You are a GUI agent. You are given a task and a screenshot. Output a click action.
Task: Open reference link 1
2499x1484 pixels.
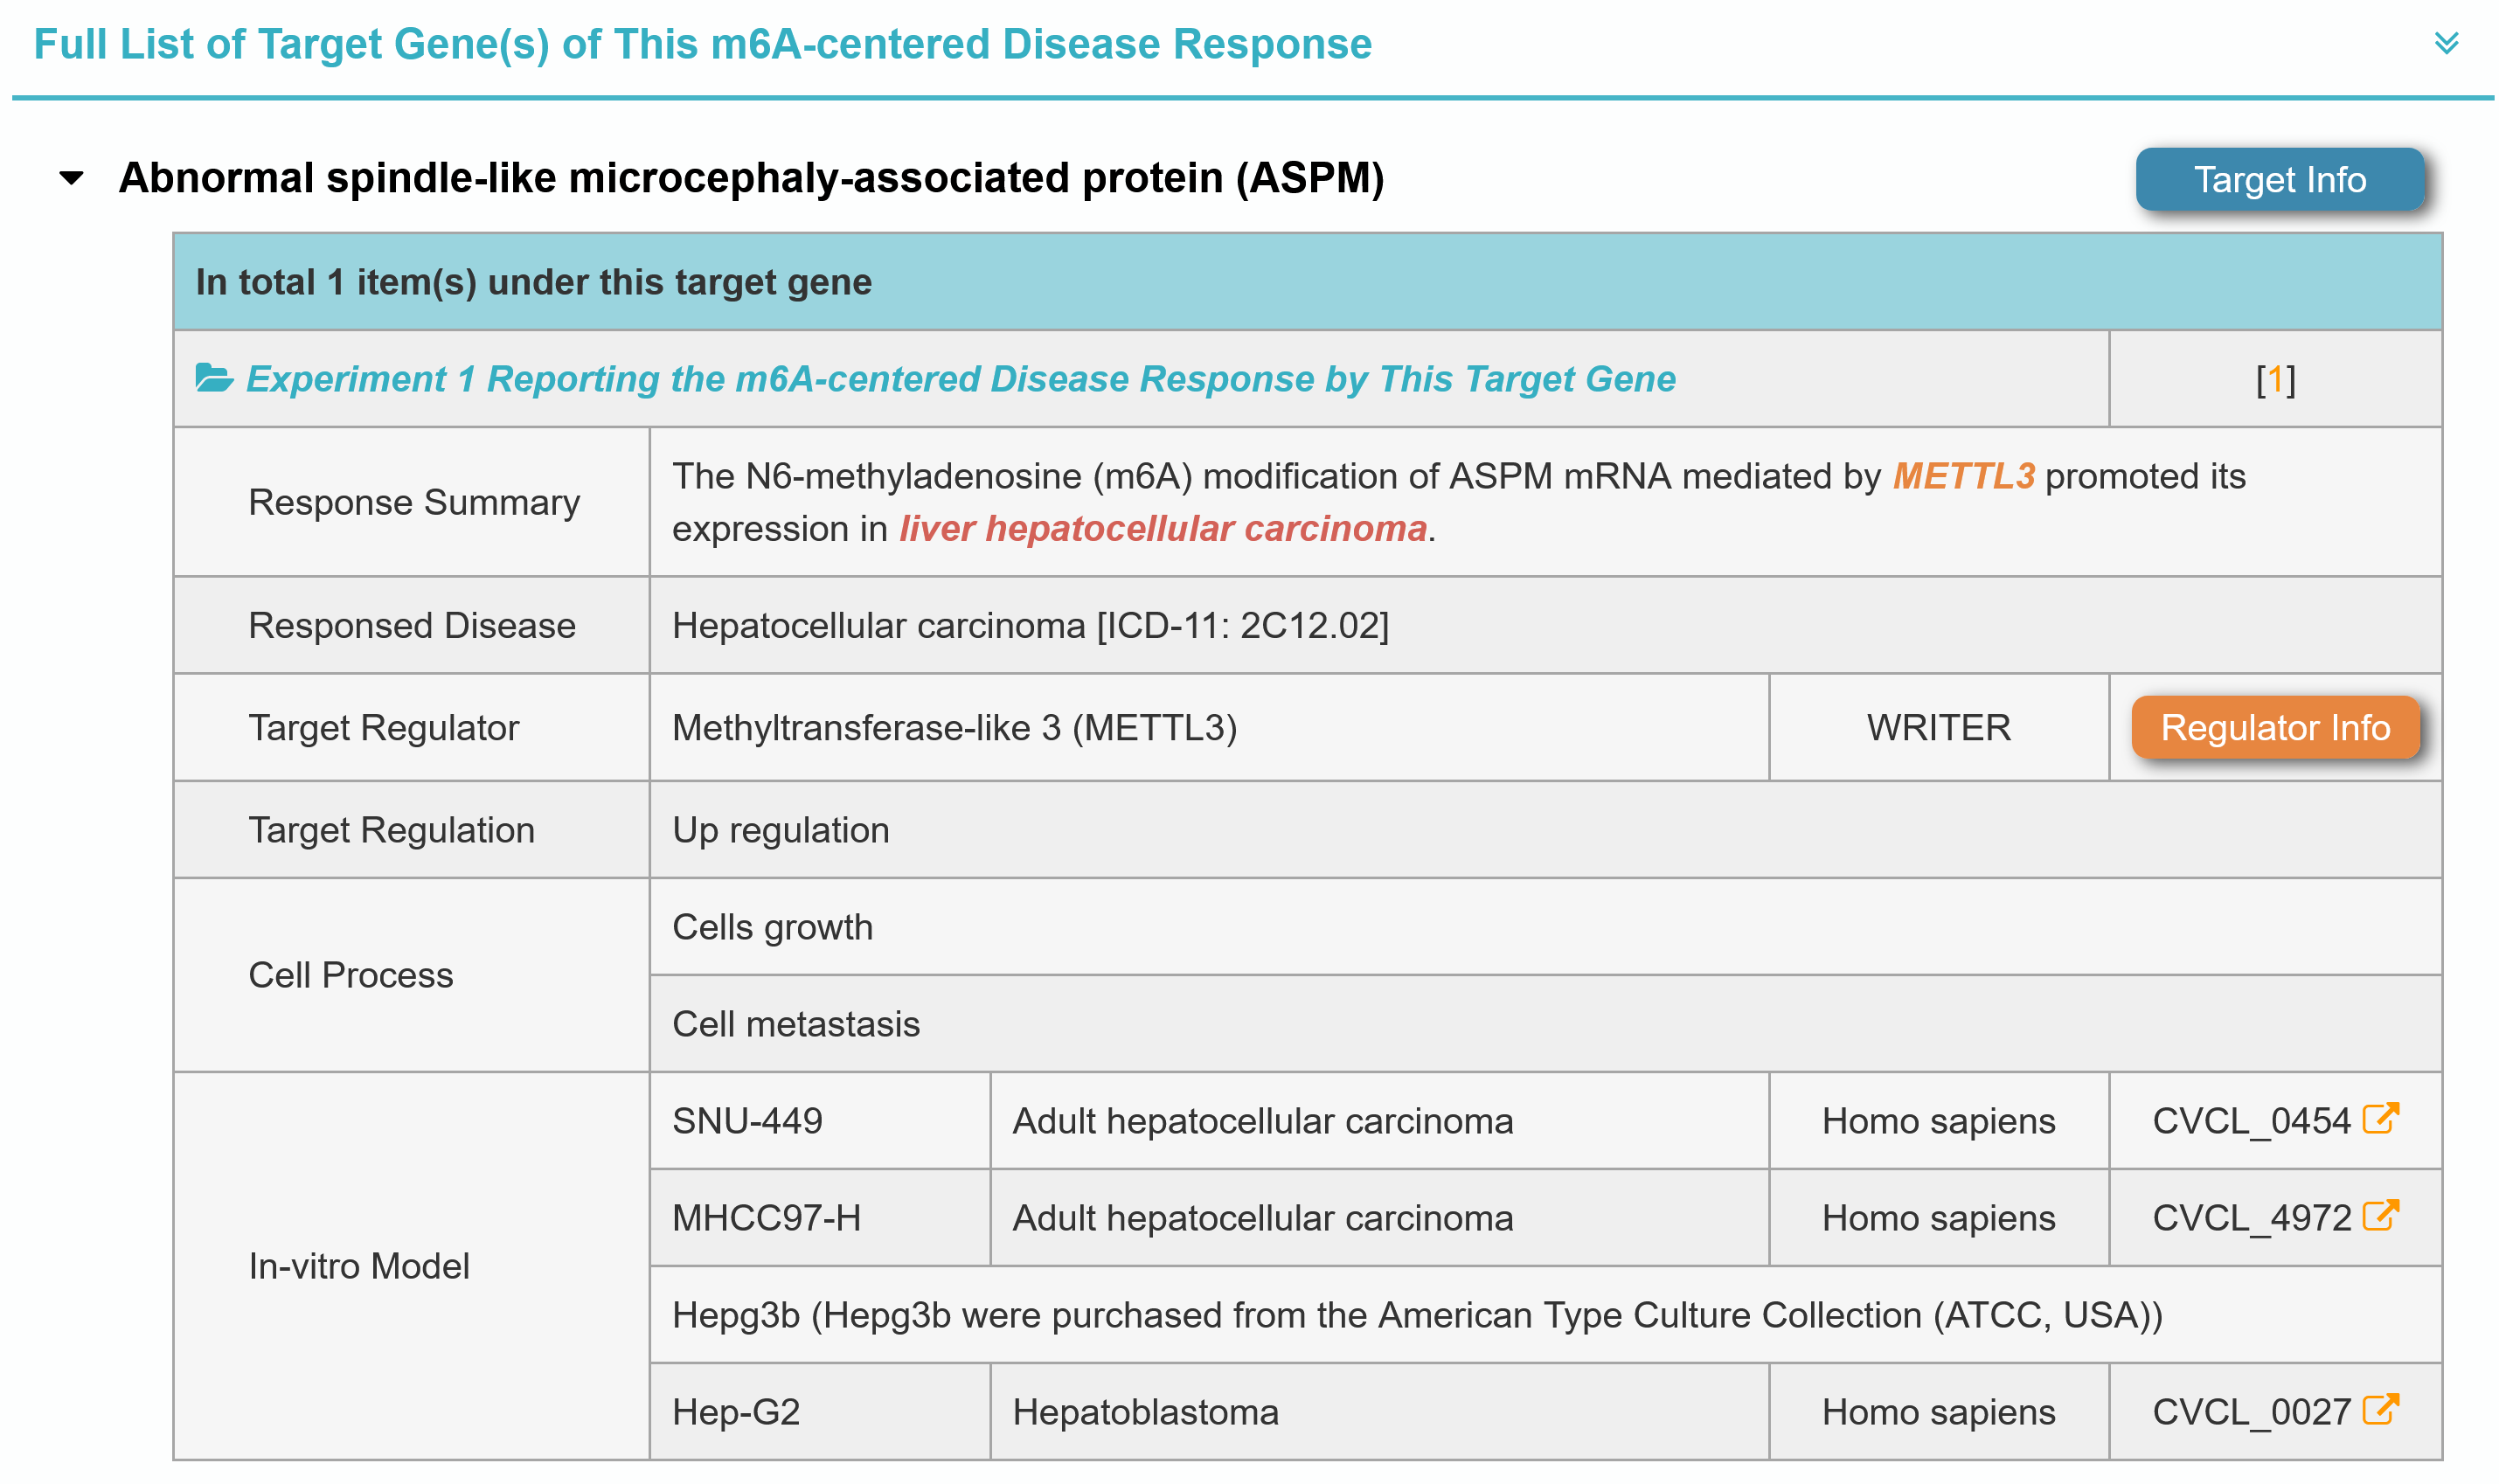point(2274,380)
